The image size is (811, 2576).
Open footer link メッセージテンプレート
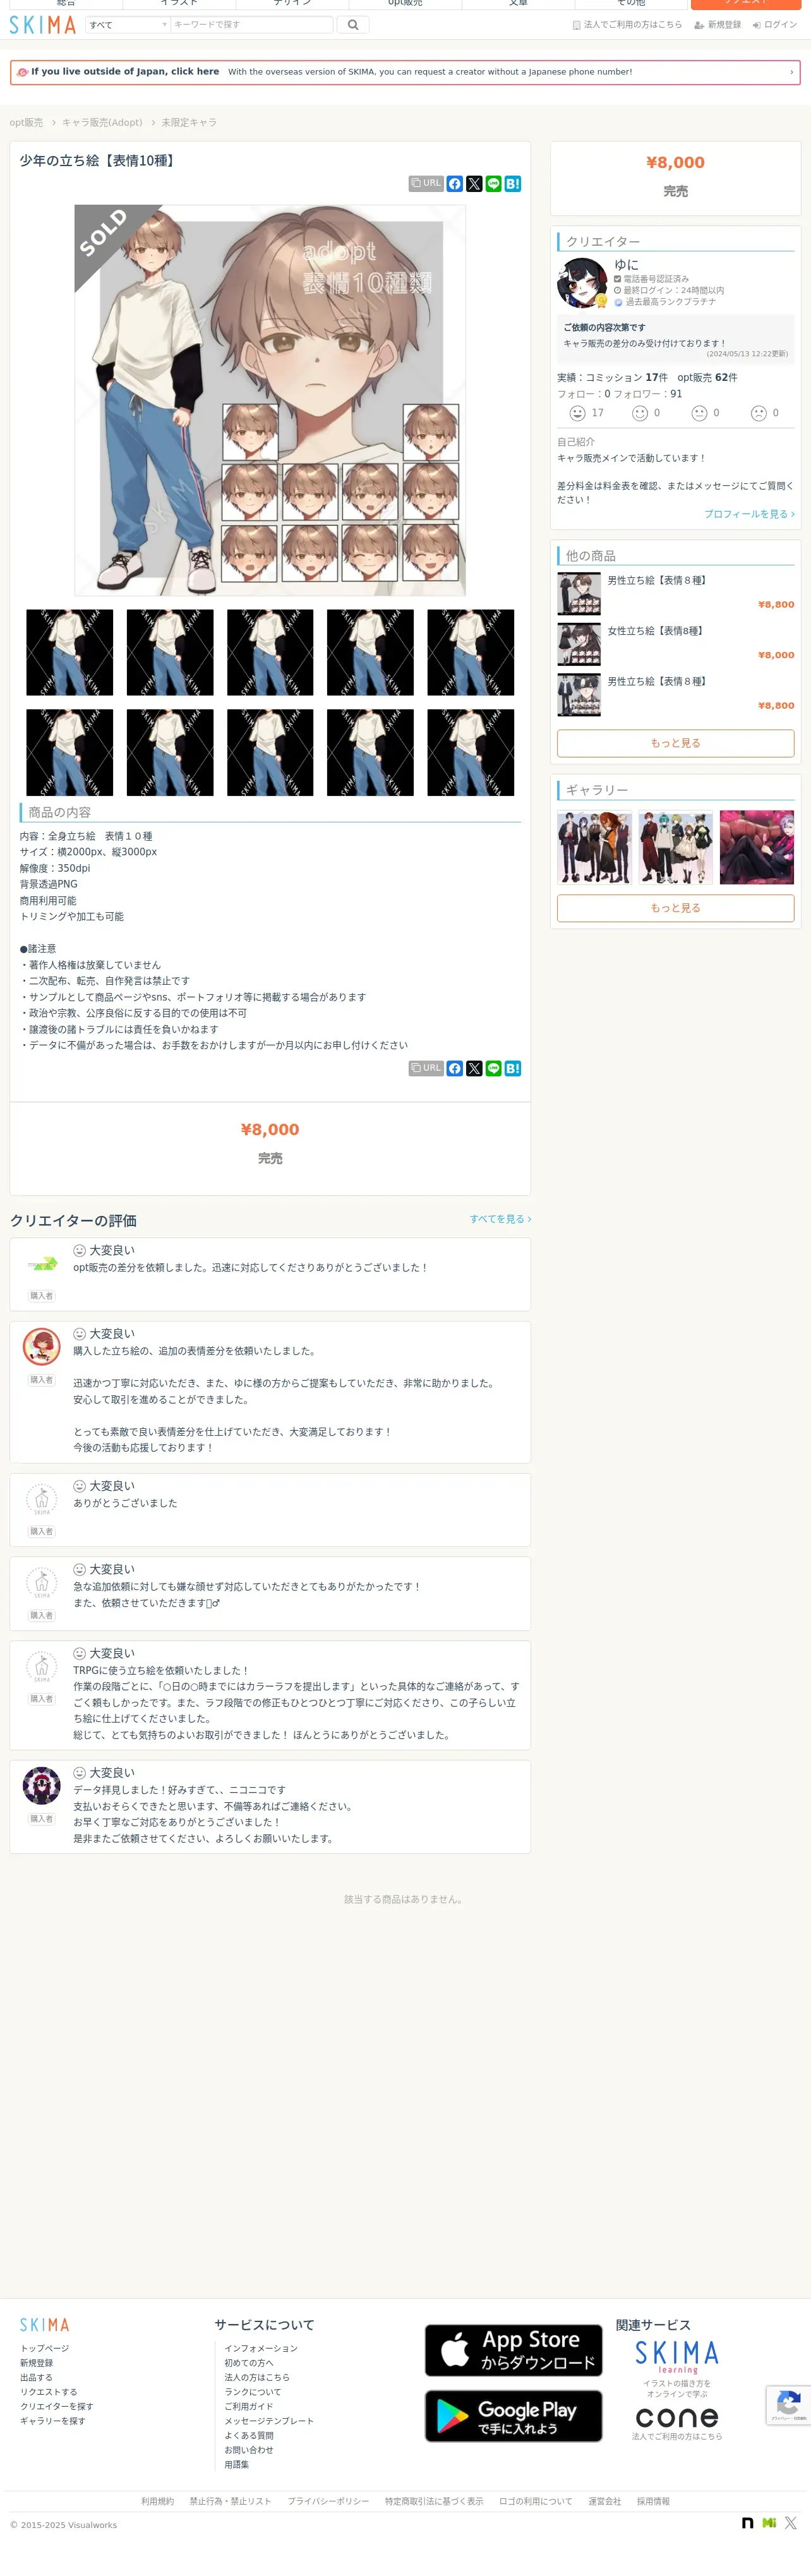click(269, 2421)
